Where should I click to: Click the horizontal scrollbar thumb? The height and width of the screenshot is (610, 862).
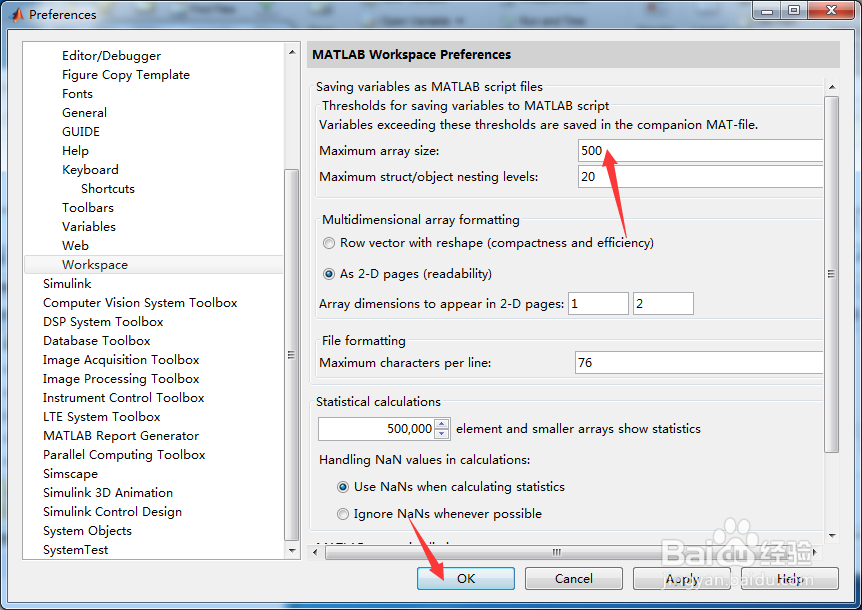tap(556, 552)
